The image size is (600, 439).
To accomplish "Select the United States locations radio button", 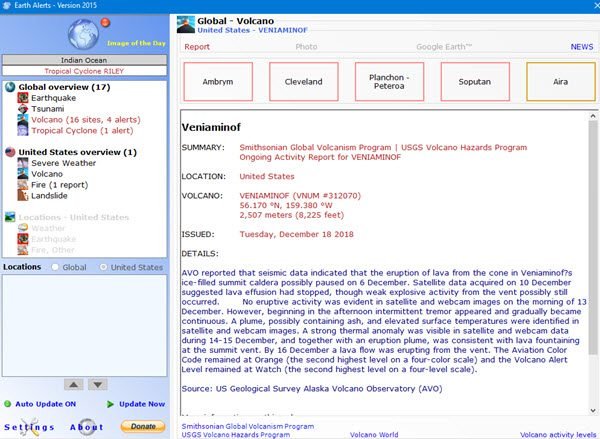I will (103, 267).
